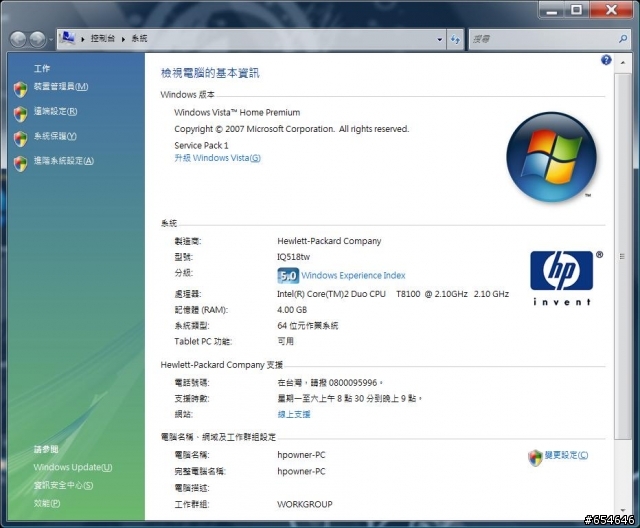
Task: Click the workgroup value WORKGROUP
Action: pos(305,504)
